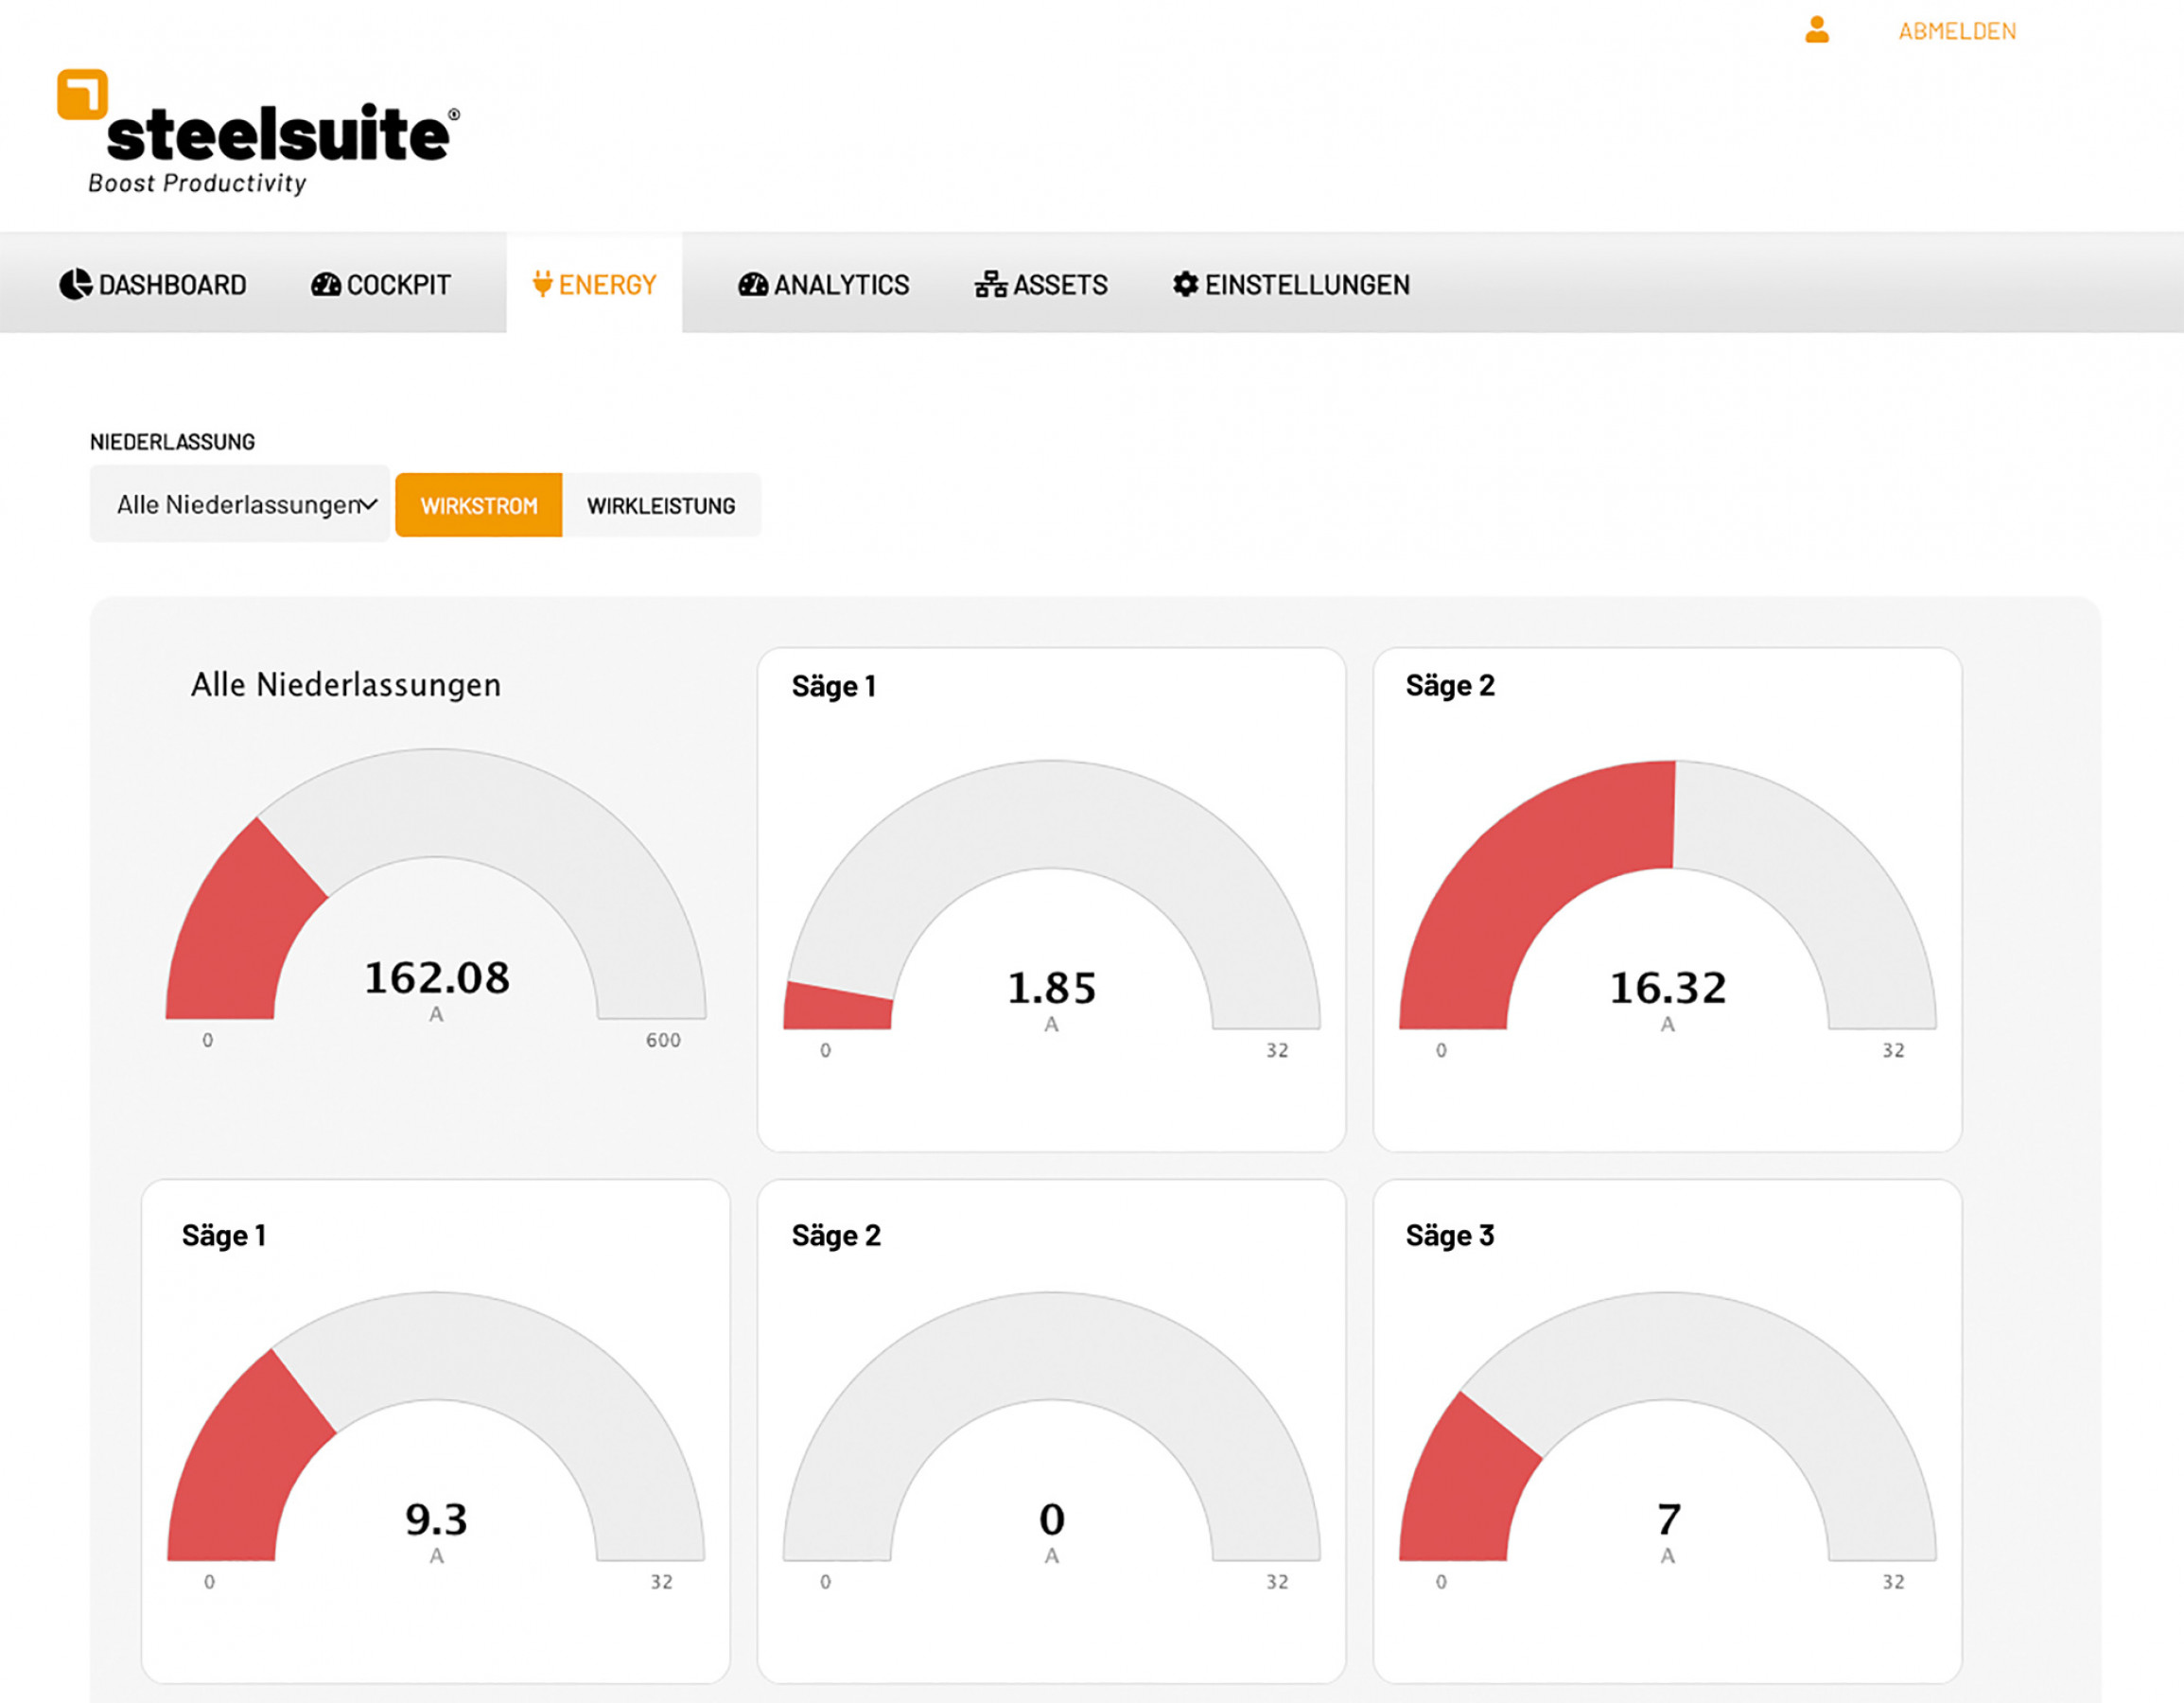Click the Assets network icon
2184x1703 pixels.
[x=990, y=285]
